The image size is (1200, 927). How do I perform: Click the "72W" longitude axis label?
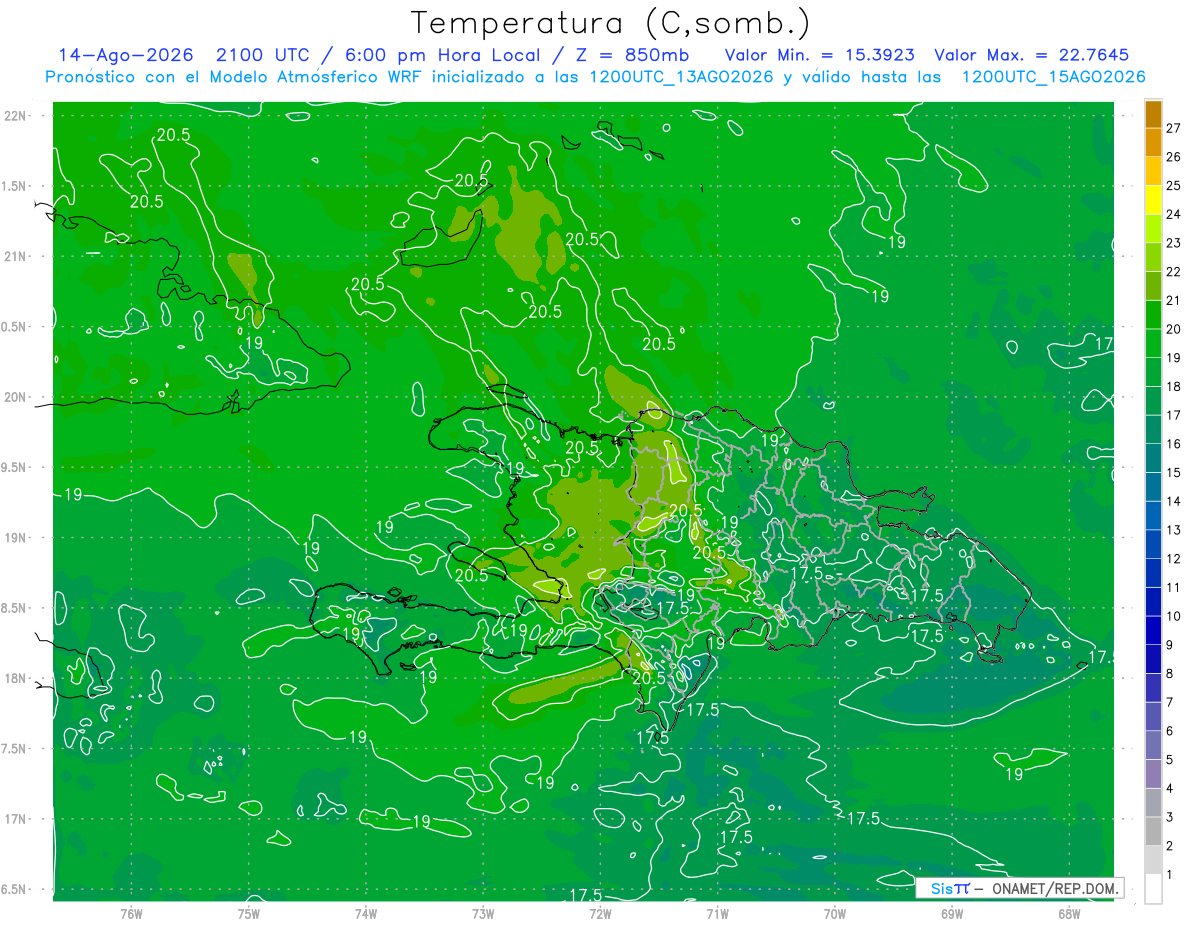click(600, 913)
